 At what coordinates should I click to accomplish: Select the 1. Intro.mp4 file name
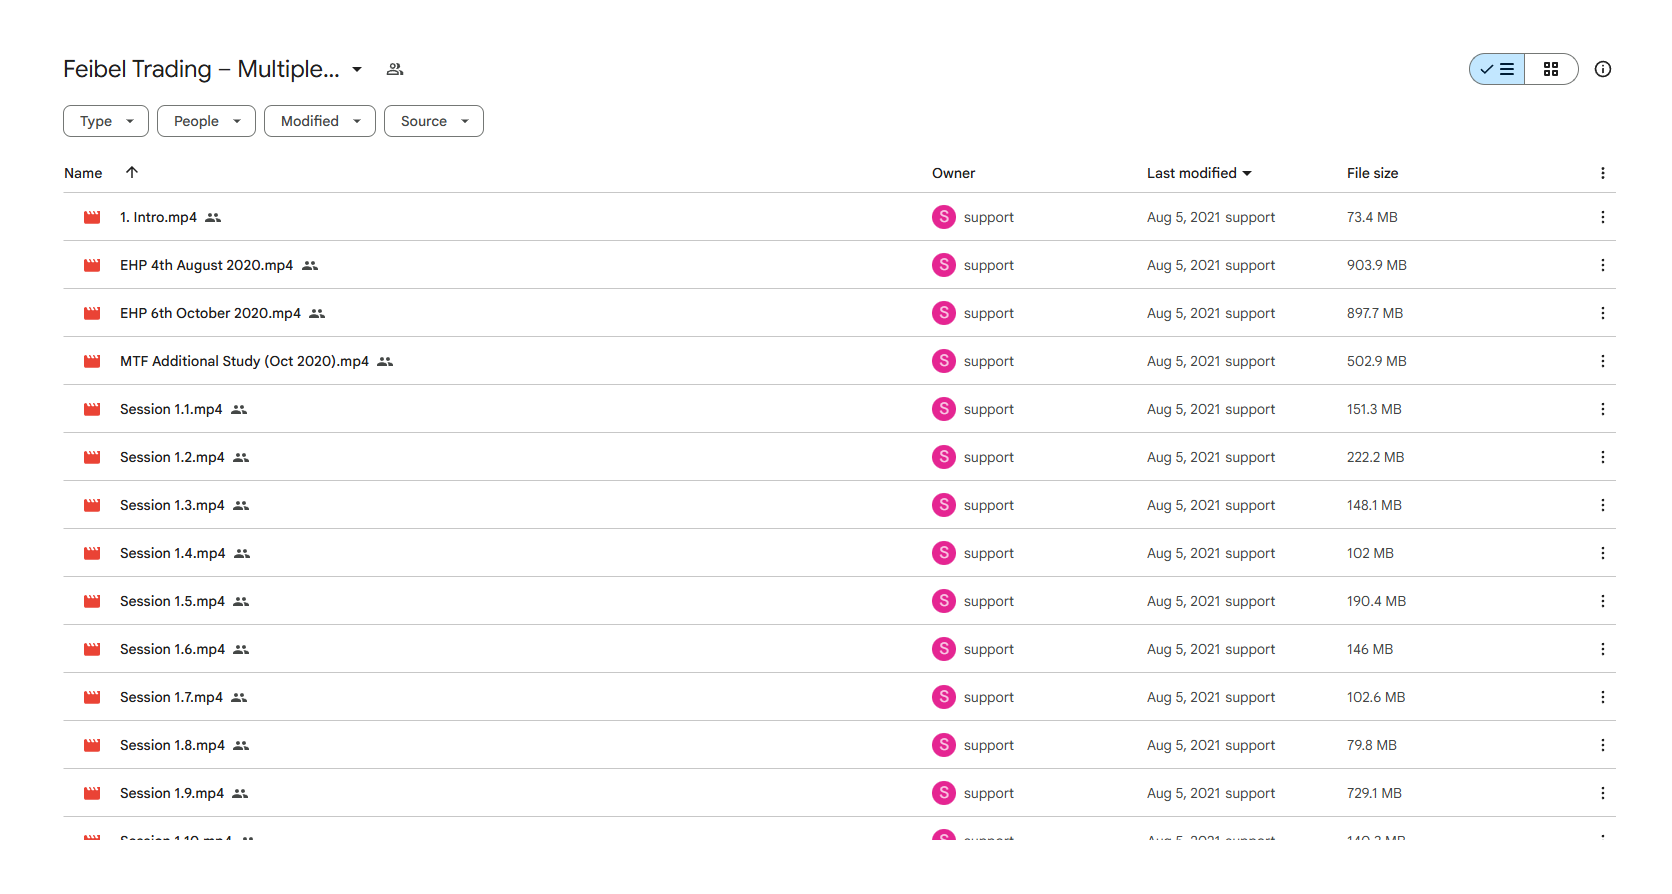pyautogui.click(x=158, y=217)
